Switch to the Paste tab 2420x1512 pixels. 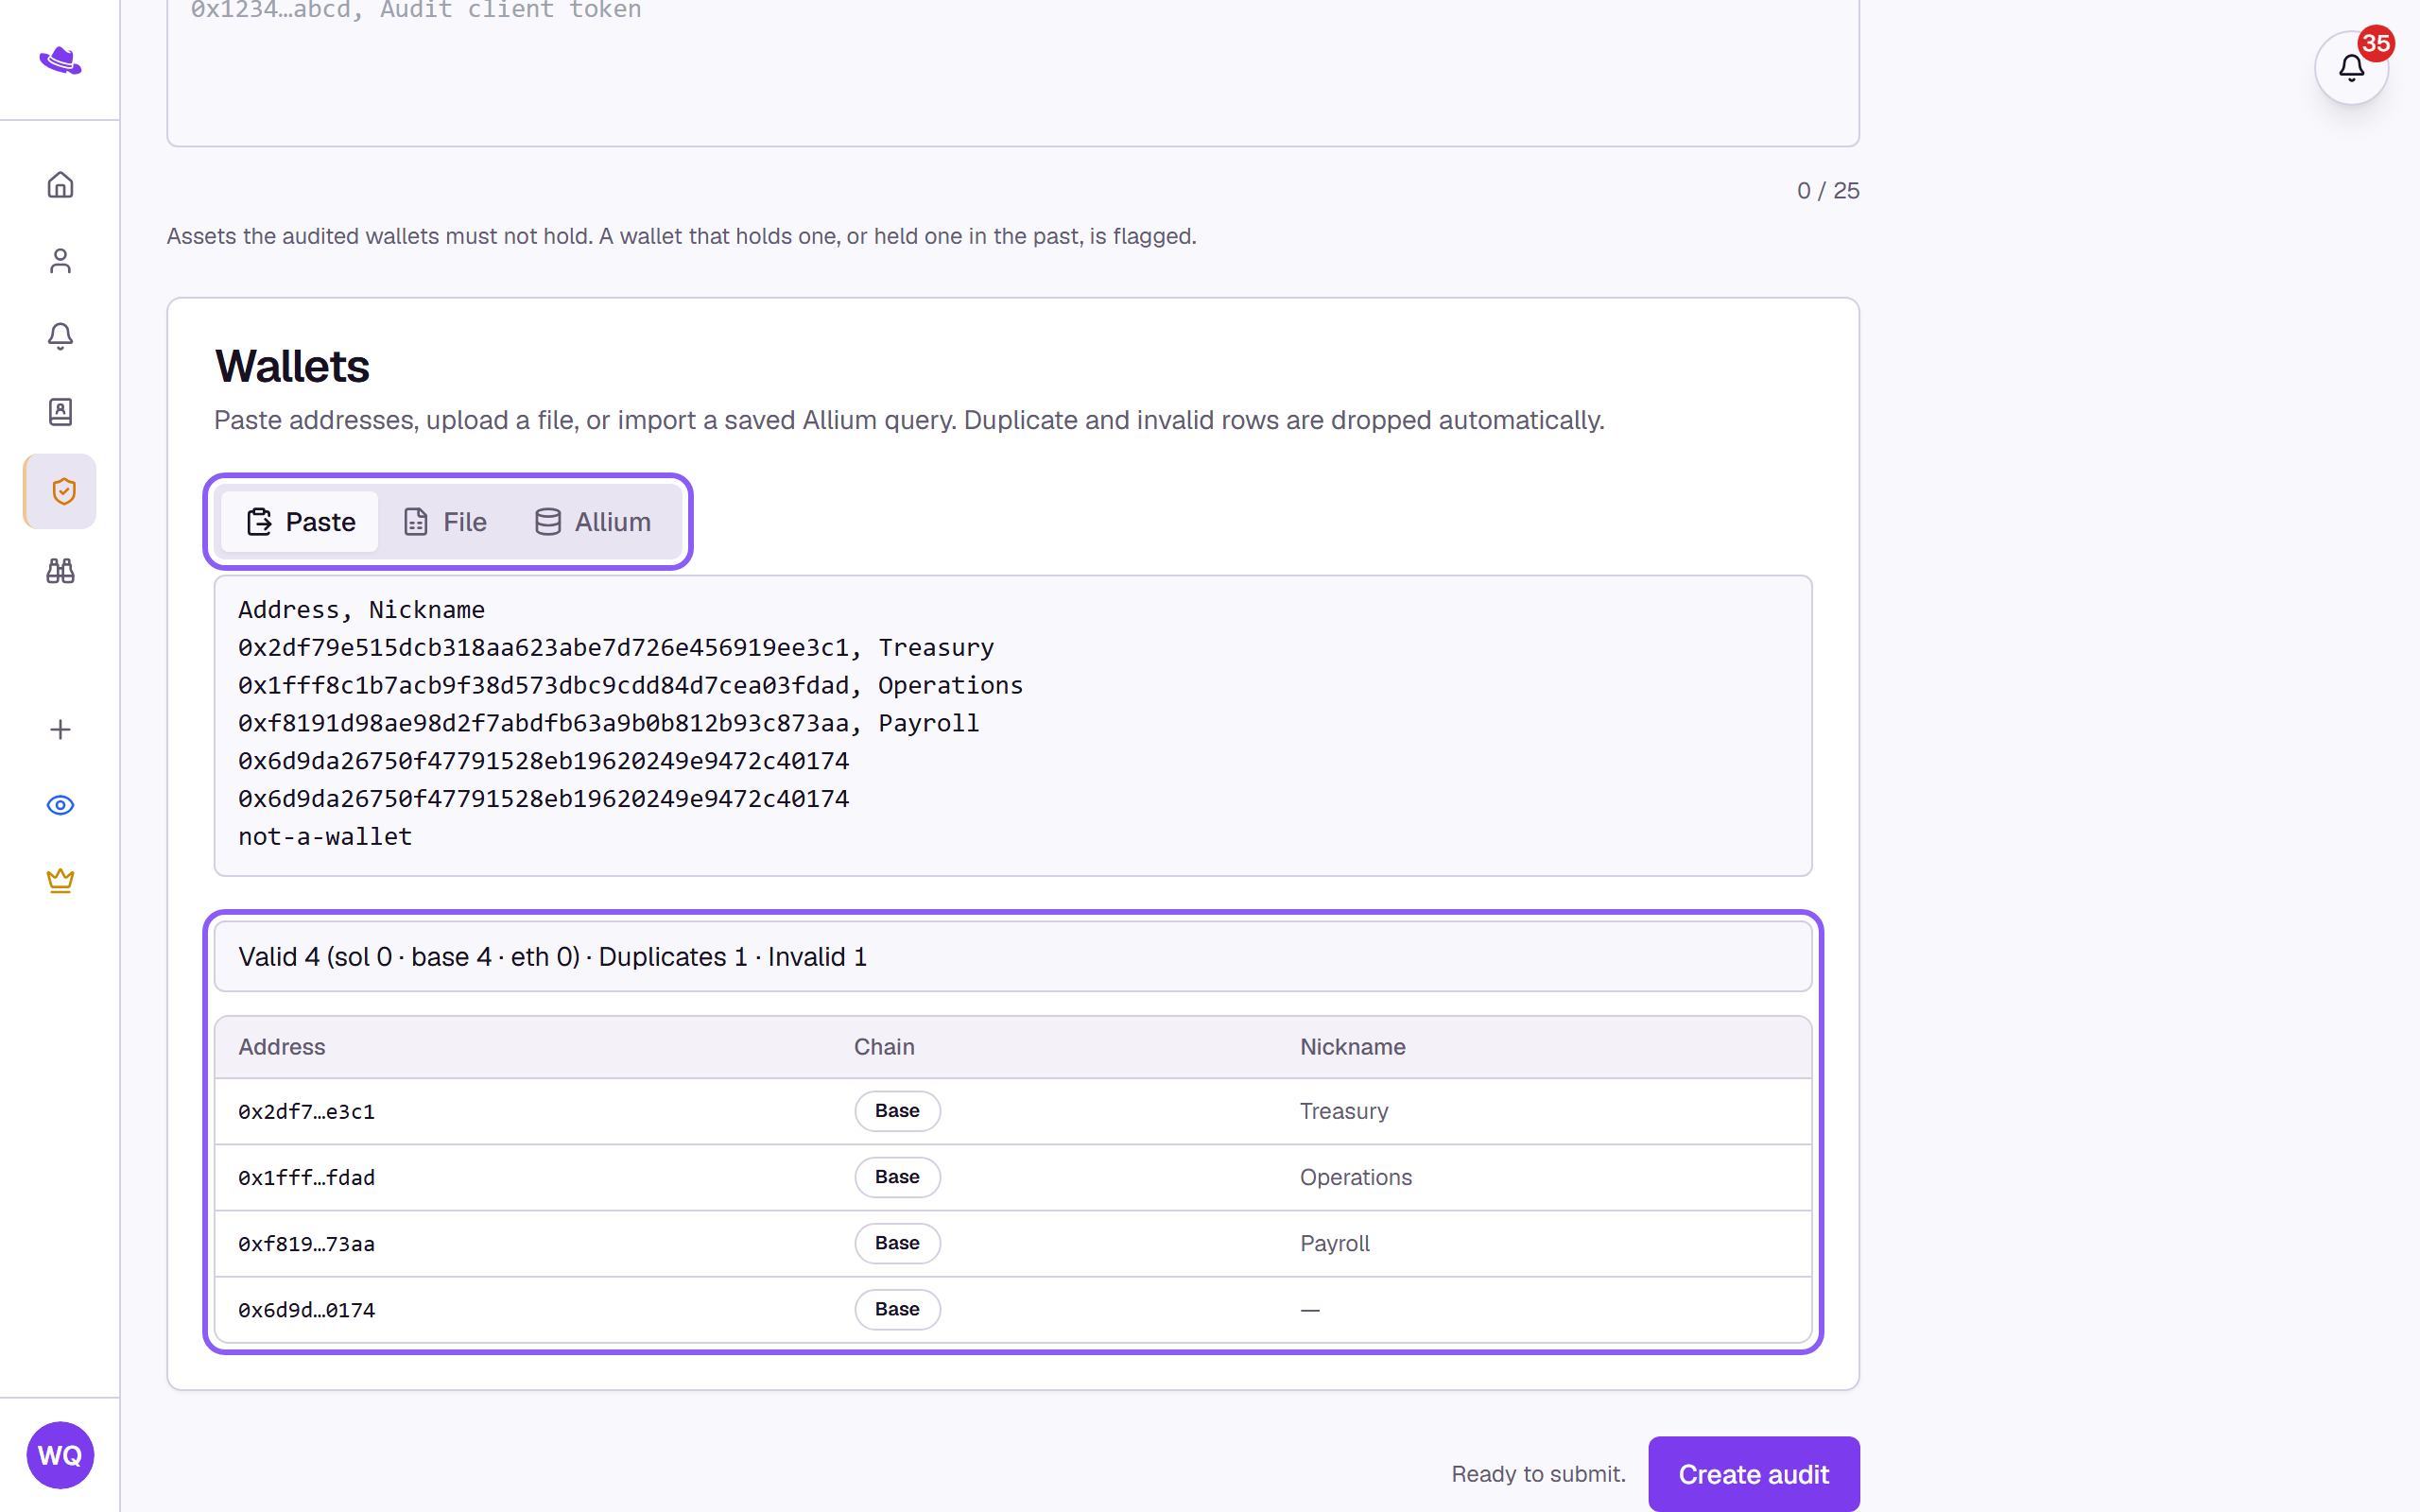pyautogui.click(x=300, y=522)
